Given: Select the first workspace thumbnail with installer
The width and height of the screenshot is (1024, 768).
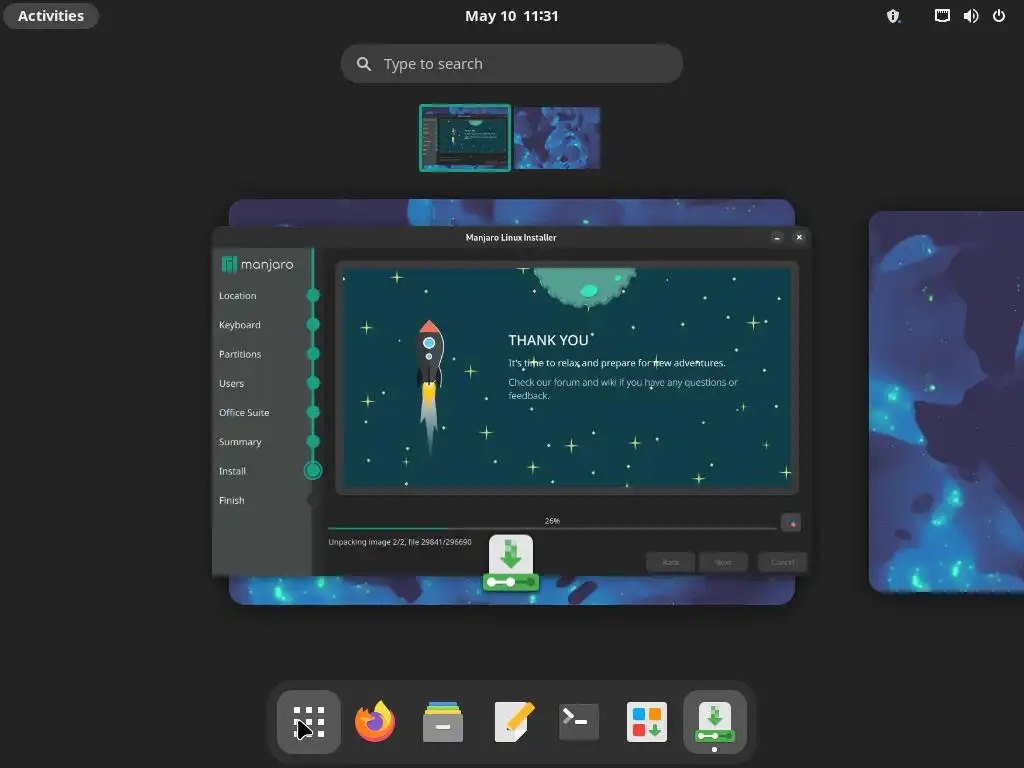Looking at the screenshot, I should [465, 138].
